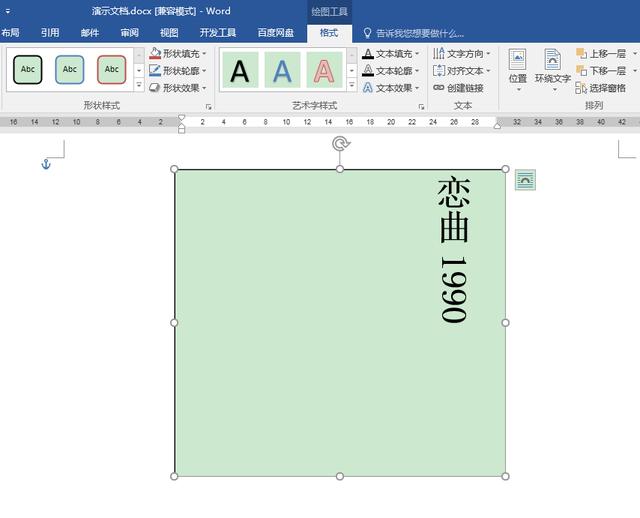Click the Tell Me search box
Viewport: 640px width, 518px height.
pos(413,33)
